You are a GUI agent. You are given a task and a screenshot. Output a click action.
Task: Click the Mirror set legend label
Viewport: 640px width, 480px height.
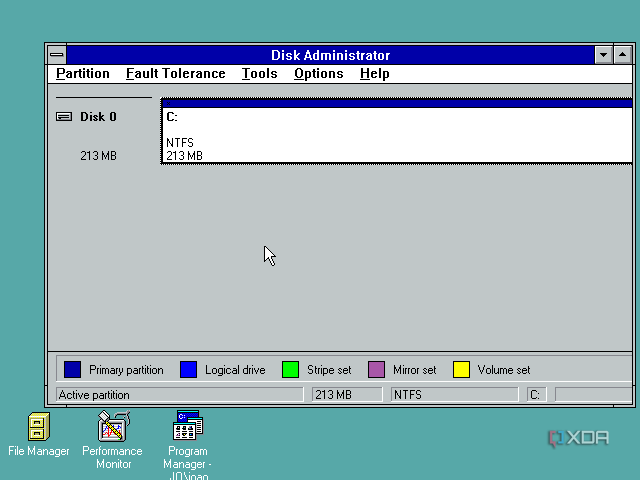(x=415, y=370)
